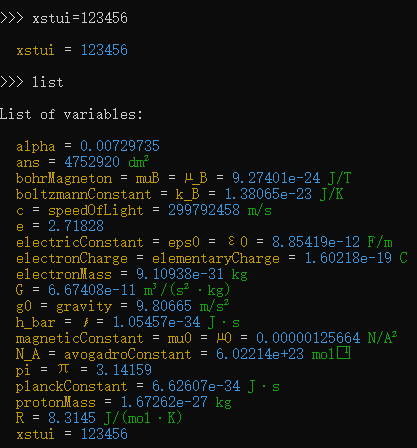Click the 'List of variables:' heading
This screenshot has height=448, width=417.
click(71, 114)
